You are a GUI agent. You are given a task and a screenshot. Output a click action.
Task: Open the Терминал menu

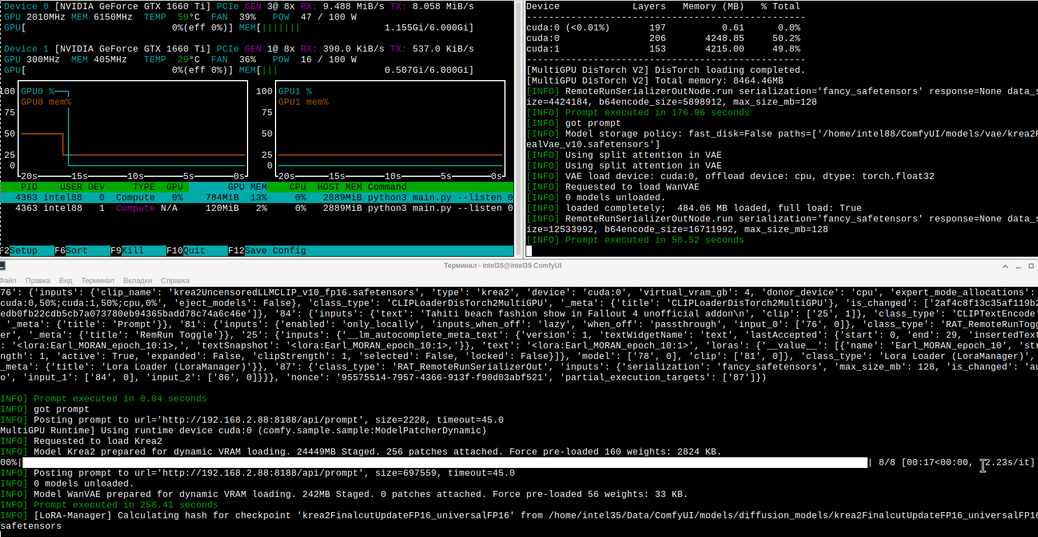[98, 281]
